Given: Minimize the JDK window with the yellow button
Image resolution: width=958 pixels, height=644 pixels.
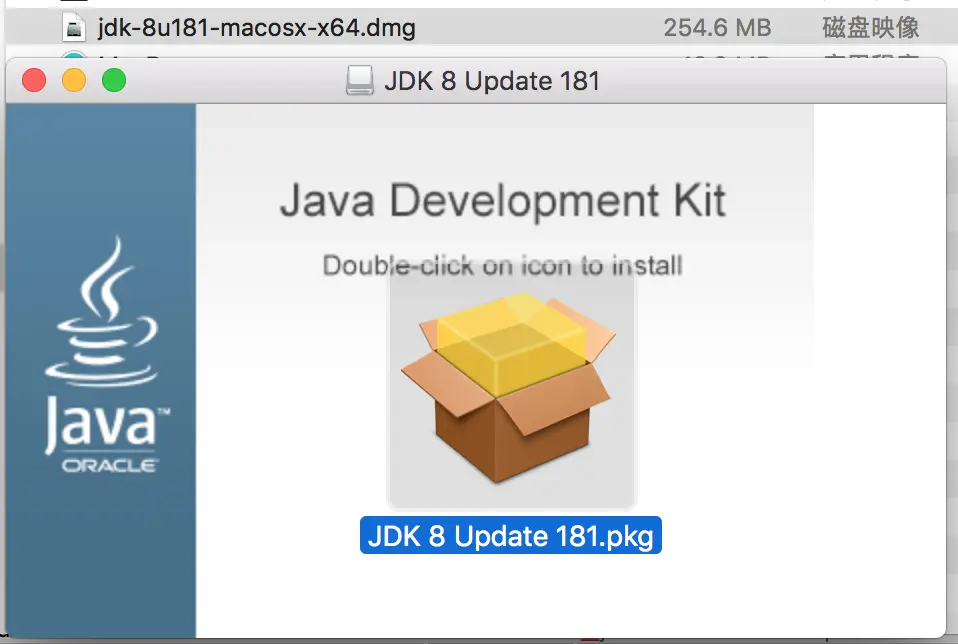Looking at the screenshot, I should 74,80.
